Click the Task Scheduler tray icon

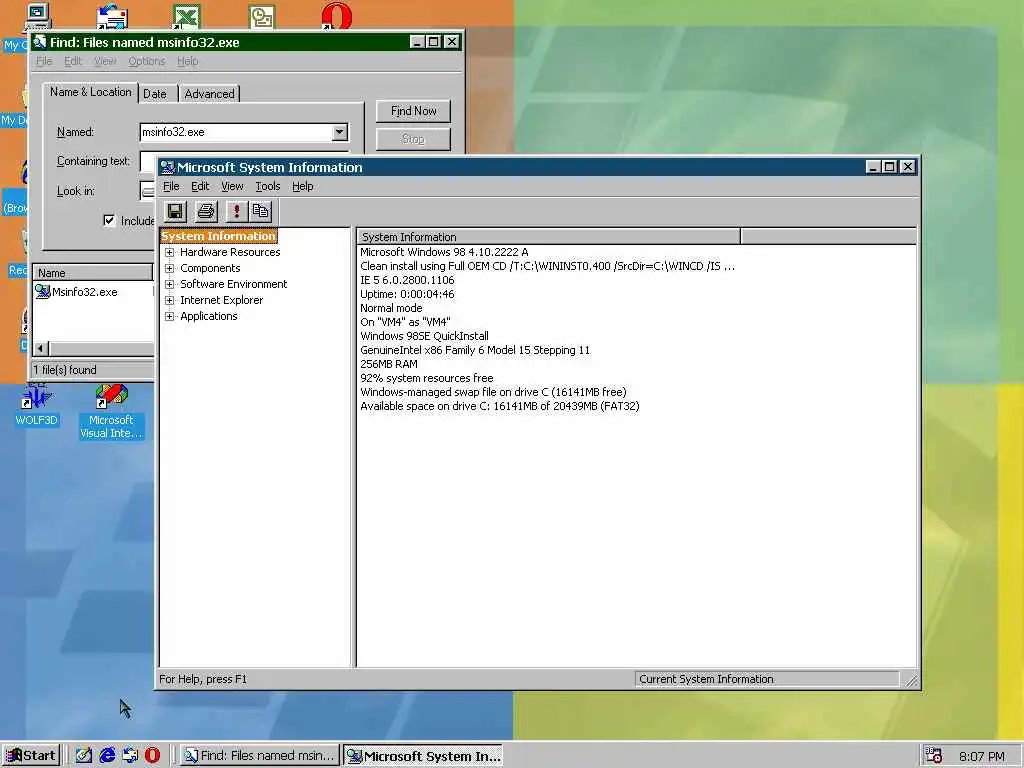click(x=933, y=756)
